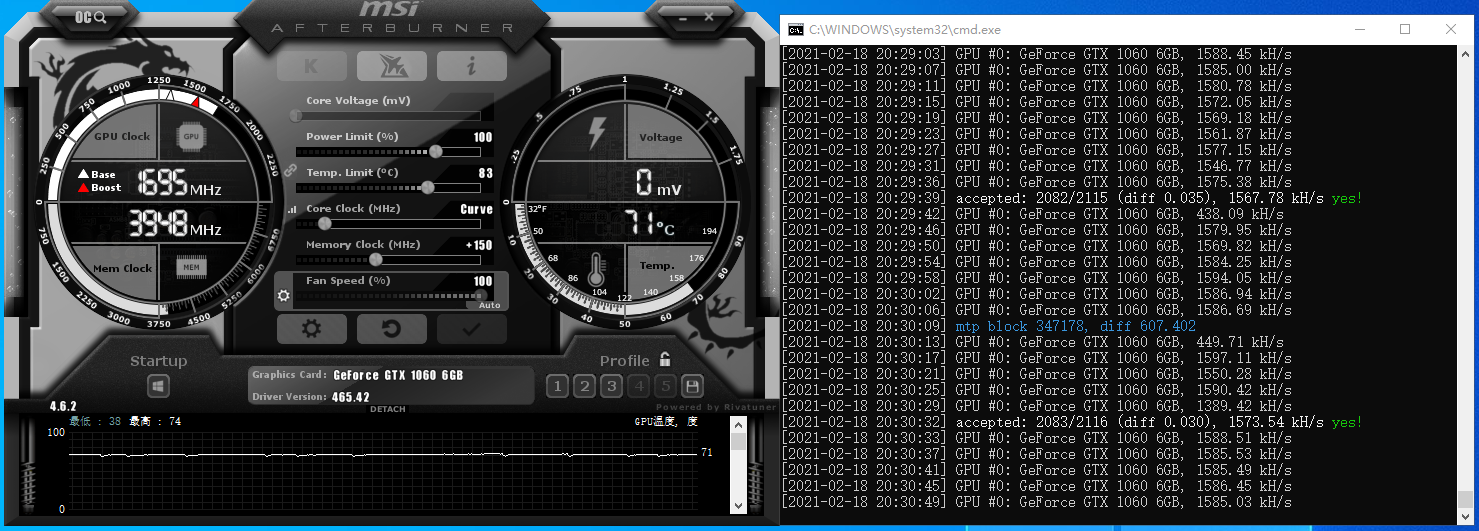1479x531 pixels.
Task: Open Afterburner settings with the large gear button
Action: 312,328
